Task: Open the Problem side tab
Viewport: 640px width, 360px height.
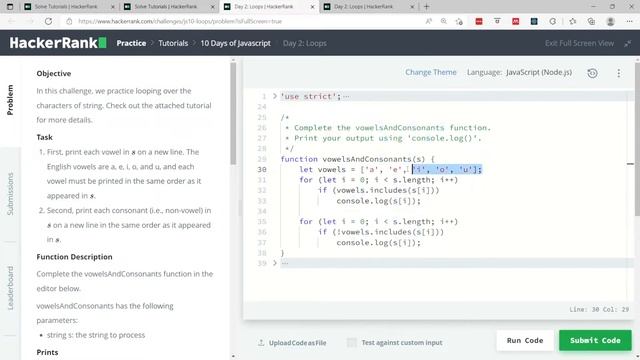Action: pos(10,100)
